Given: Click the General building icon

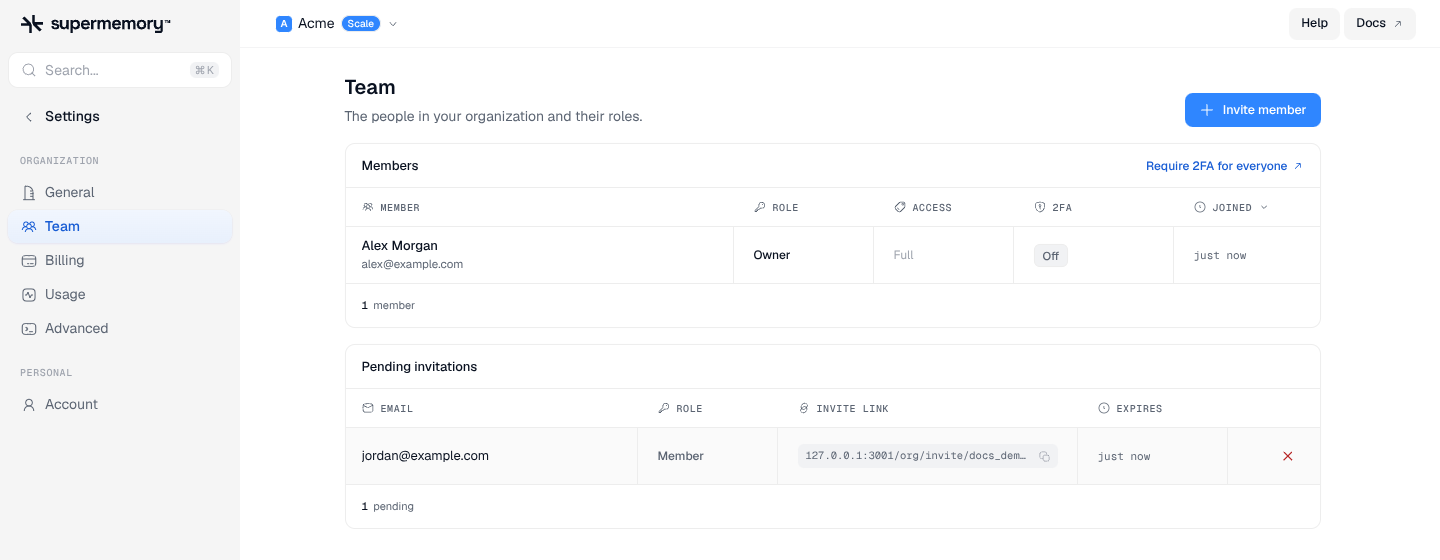Looking at the screenshot, I should coord(29,192).
